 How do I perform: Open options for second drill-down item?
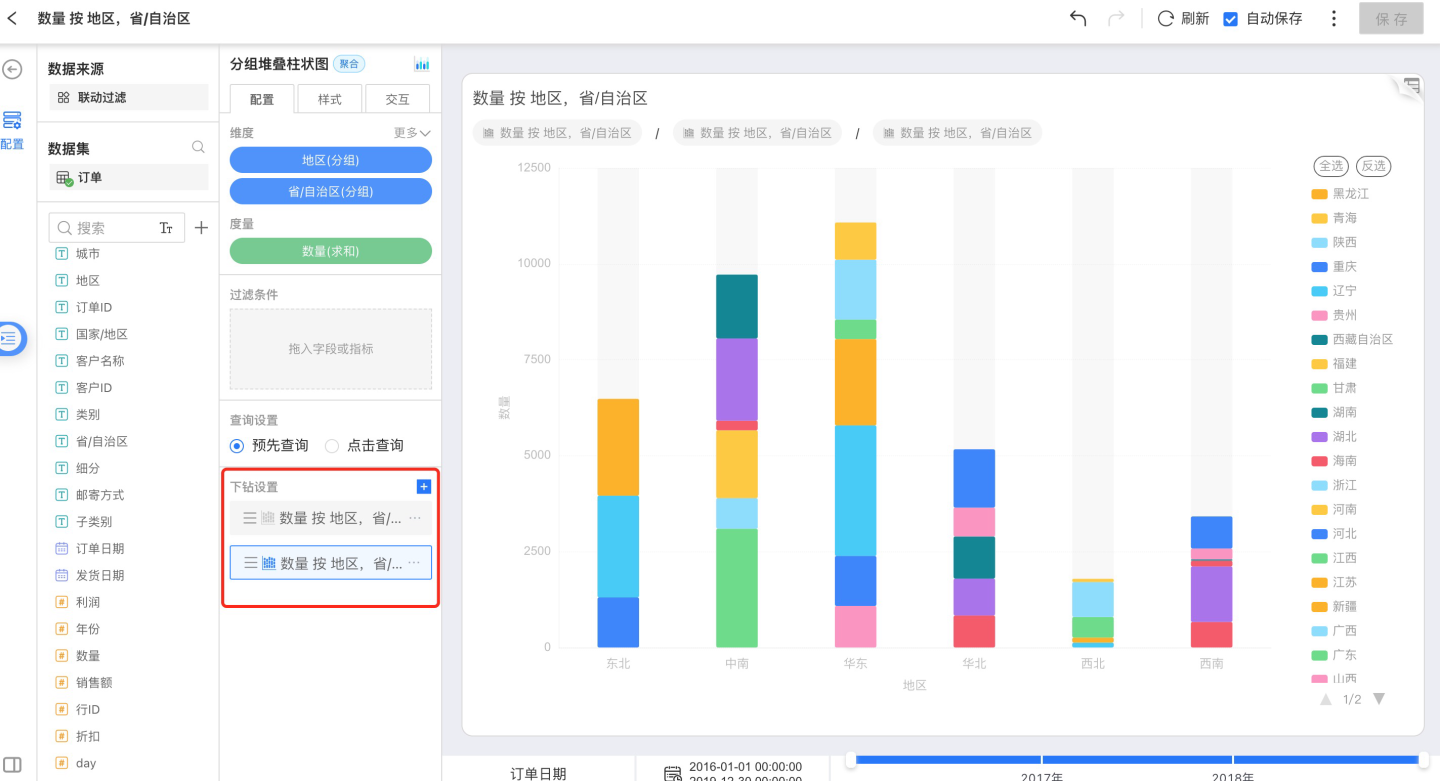tap(414, 563)
